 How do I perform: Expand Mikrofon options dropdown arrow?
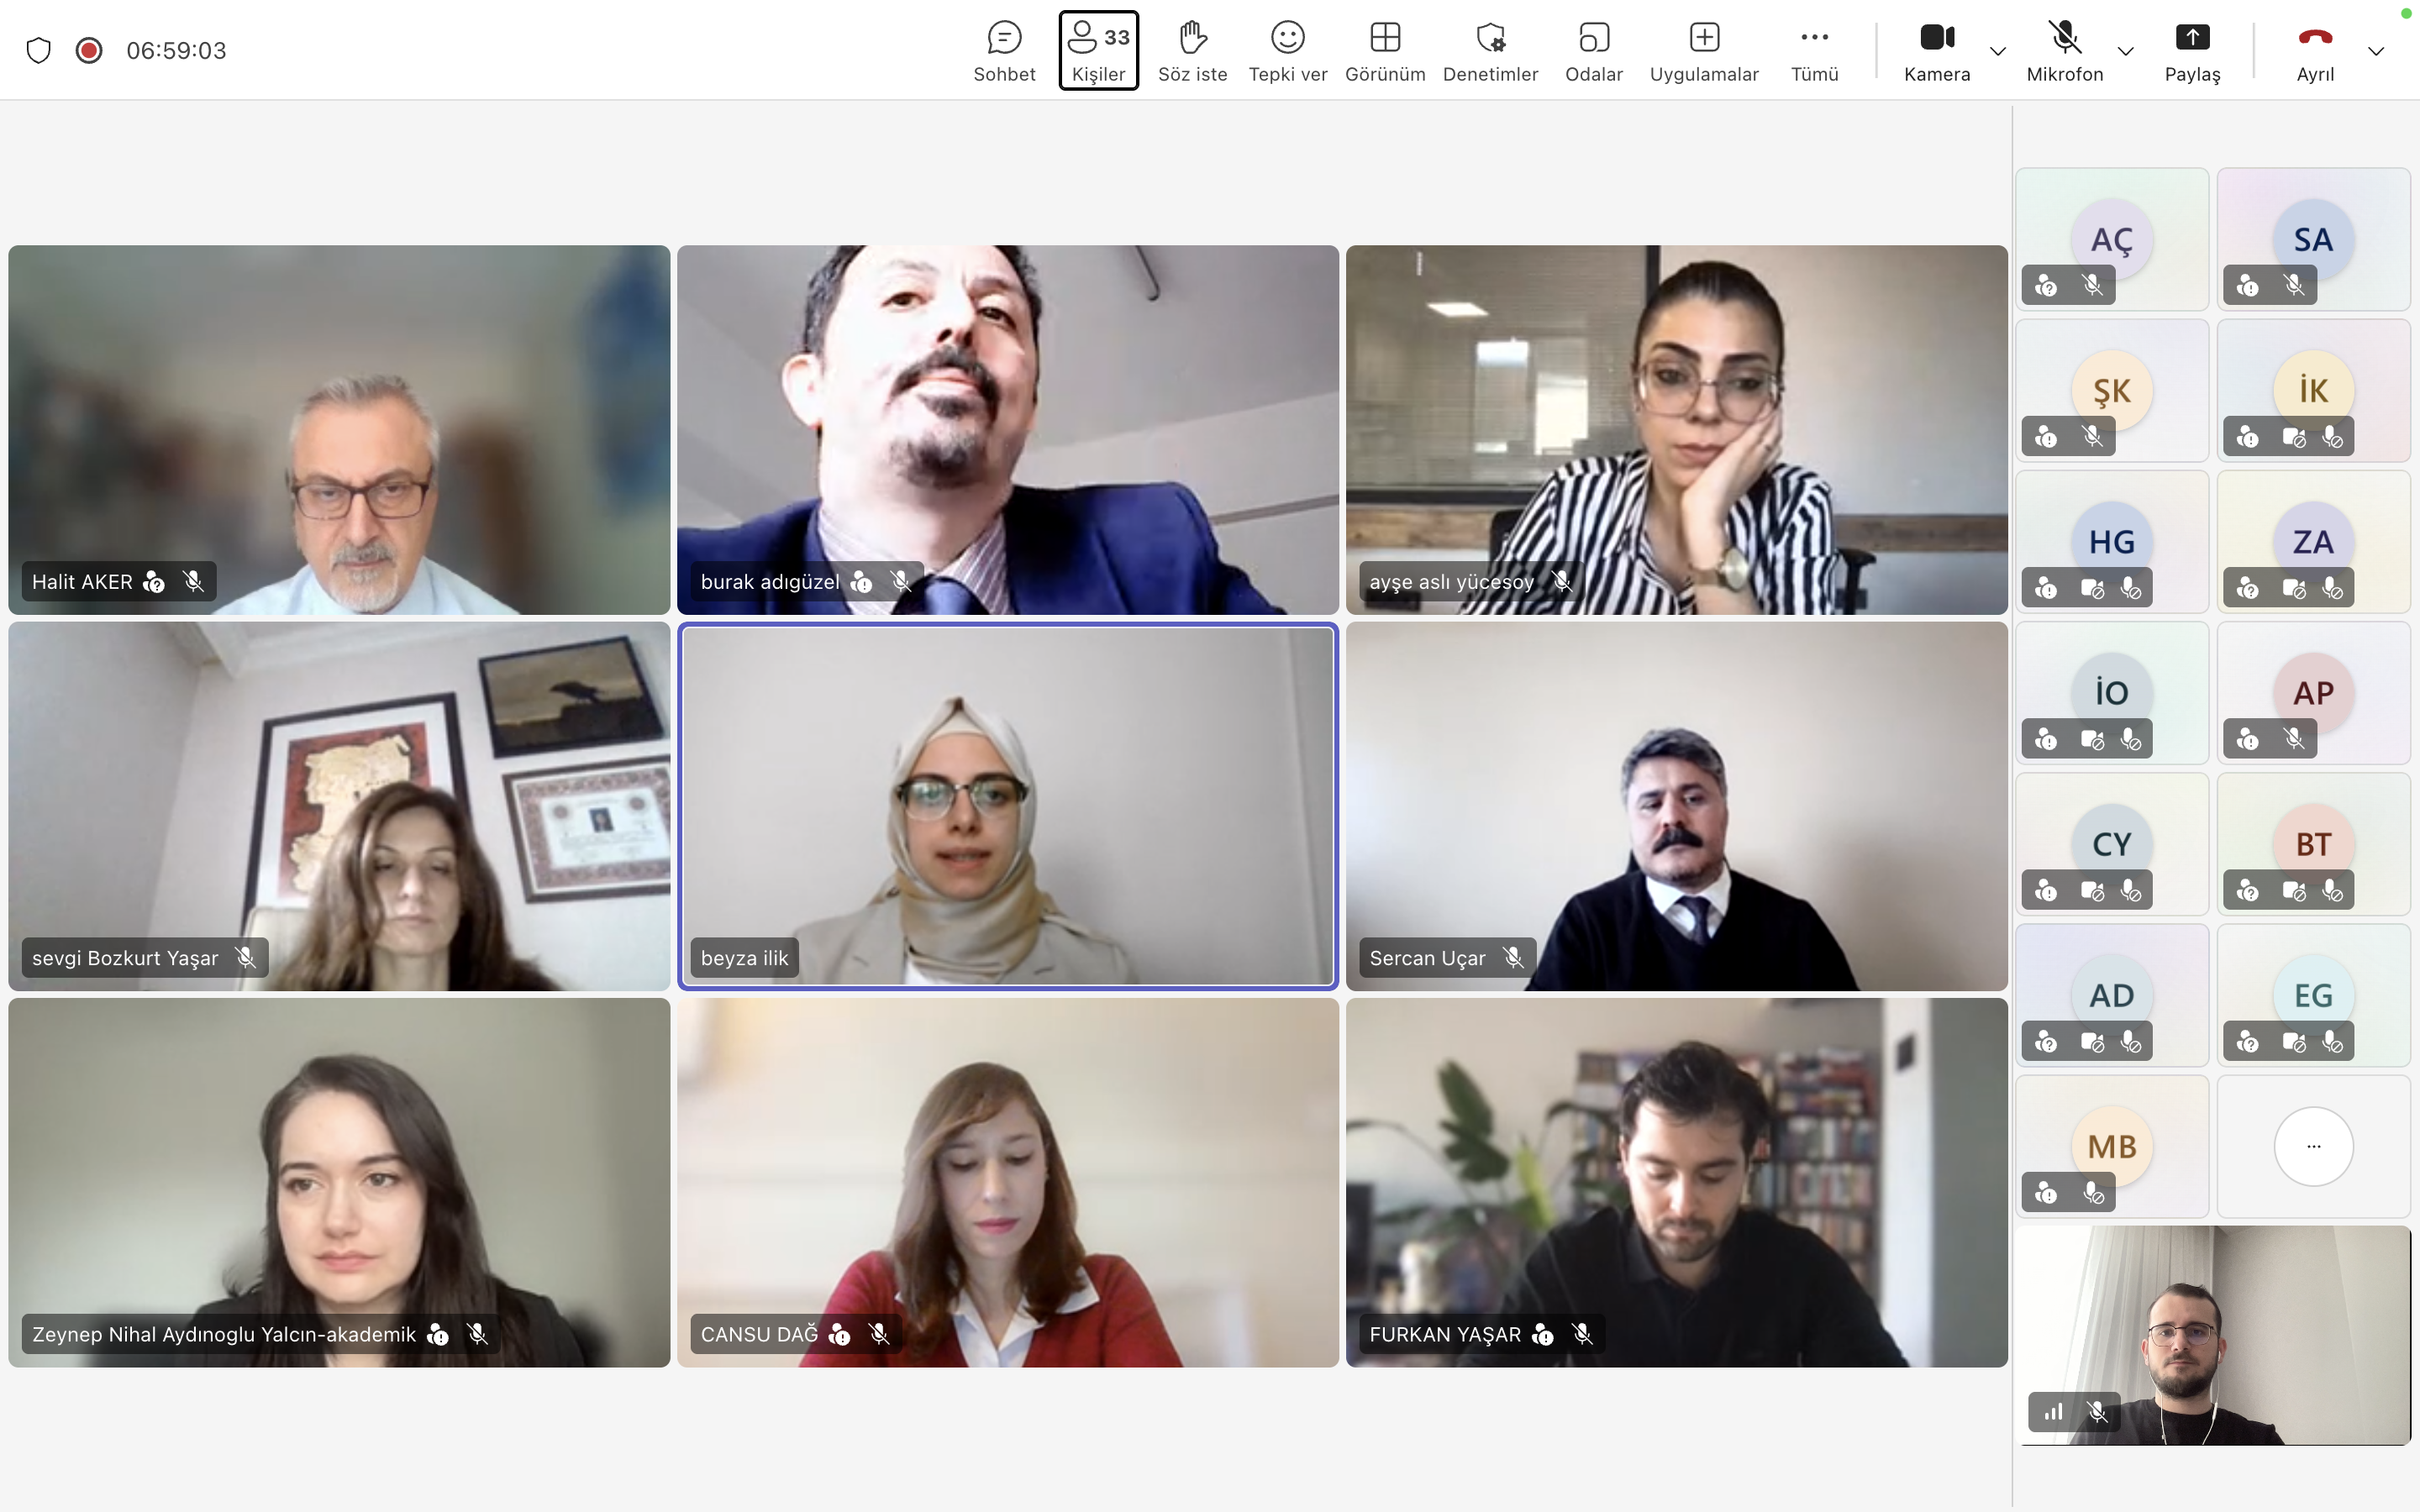pyautogui.click(x=2126, y=51)
